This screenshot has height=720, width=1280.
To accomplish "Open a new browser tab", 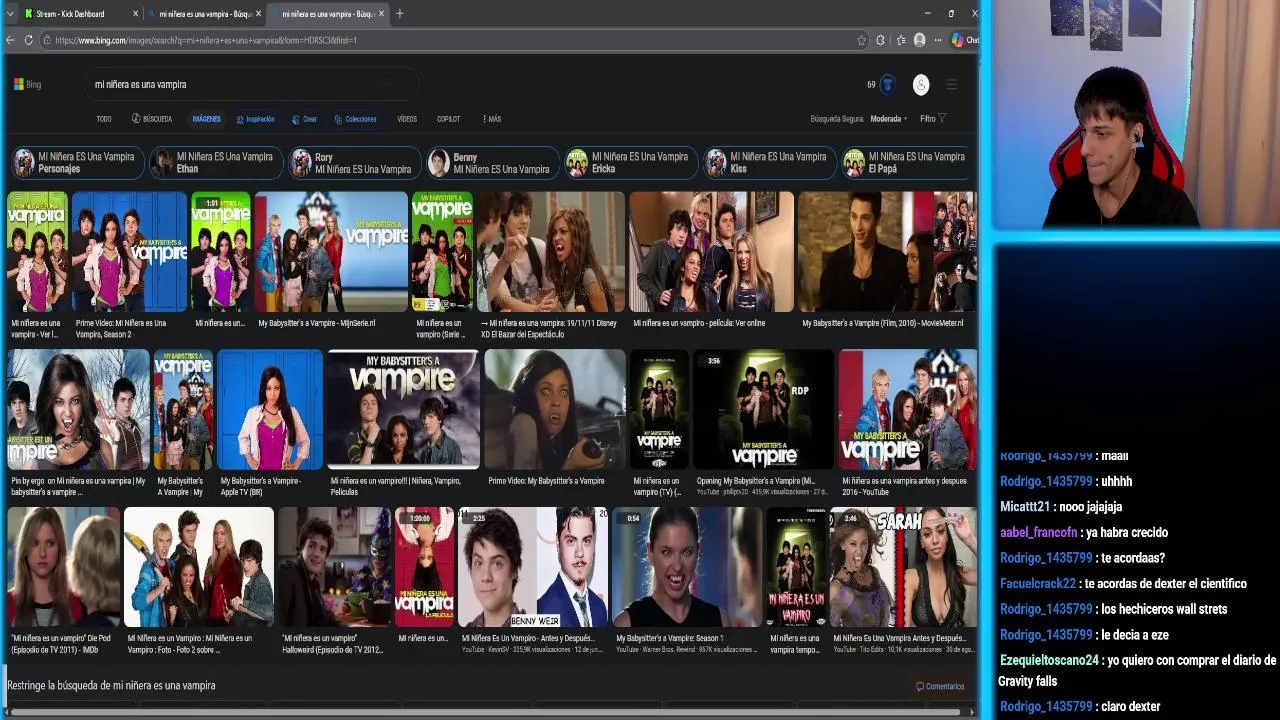I will tap(399, 14).
